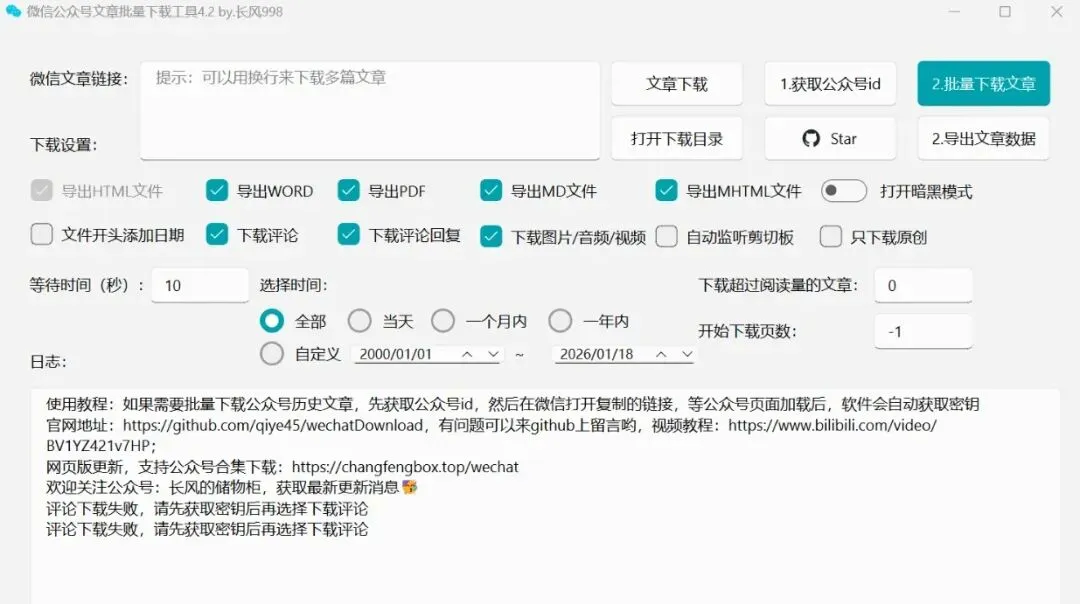
Task: Uncheck 下载评论回复 checkbox
Action: tap(349, 235)
